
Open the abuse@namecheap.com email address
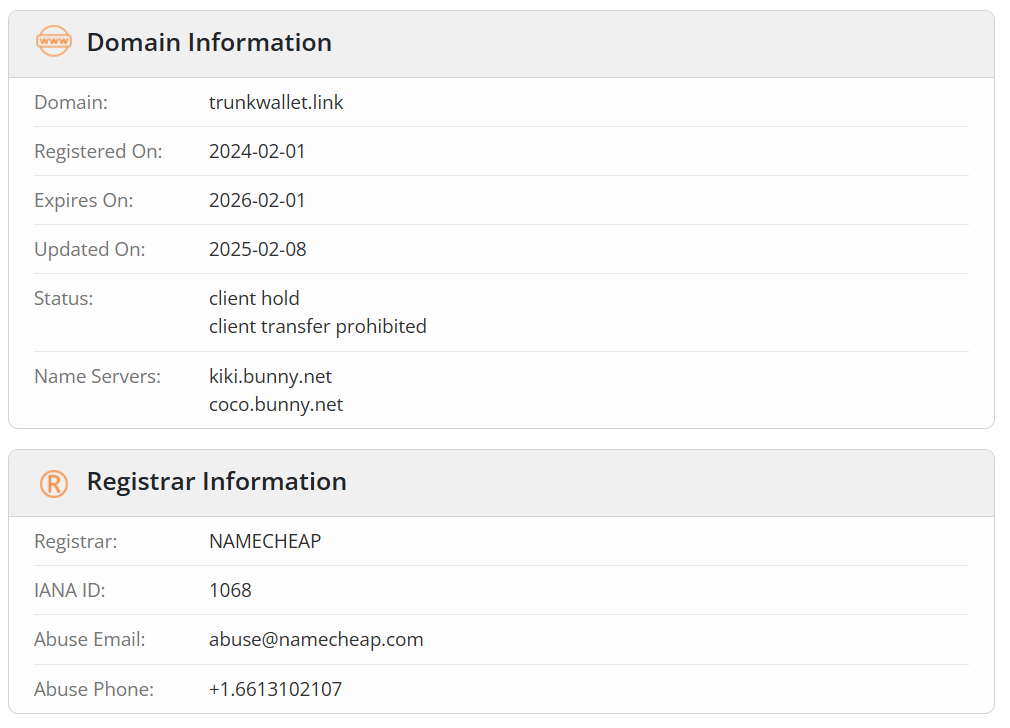pos(316,640)
